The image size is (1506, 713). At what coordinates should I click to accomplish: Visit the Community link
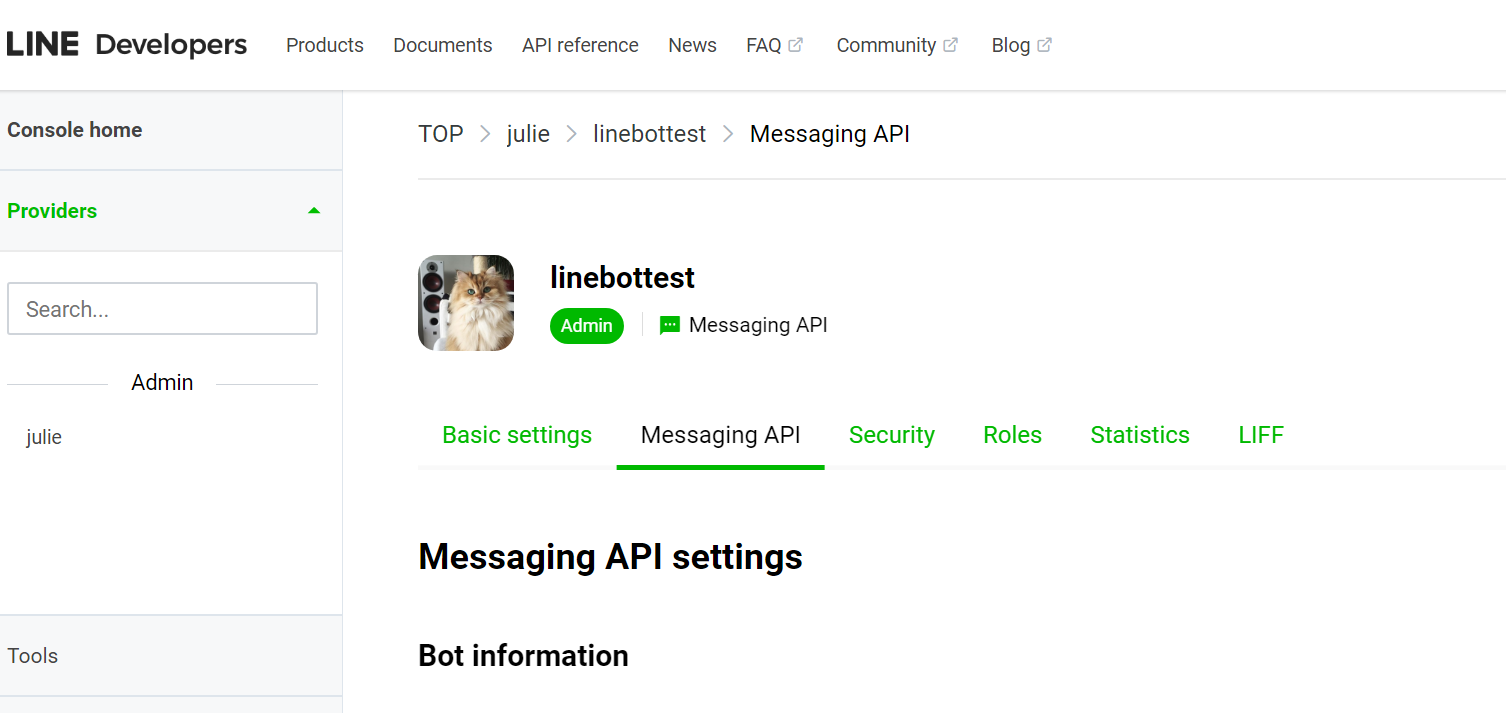pyautogui.click(x=886, y=45)
